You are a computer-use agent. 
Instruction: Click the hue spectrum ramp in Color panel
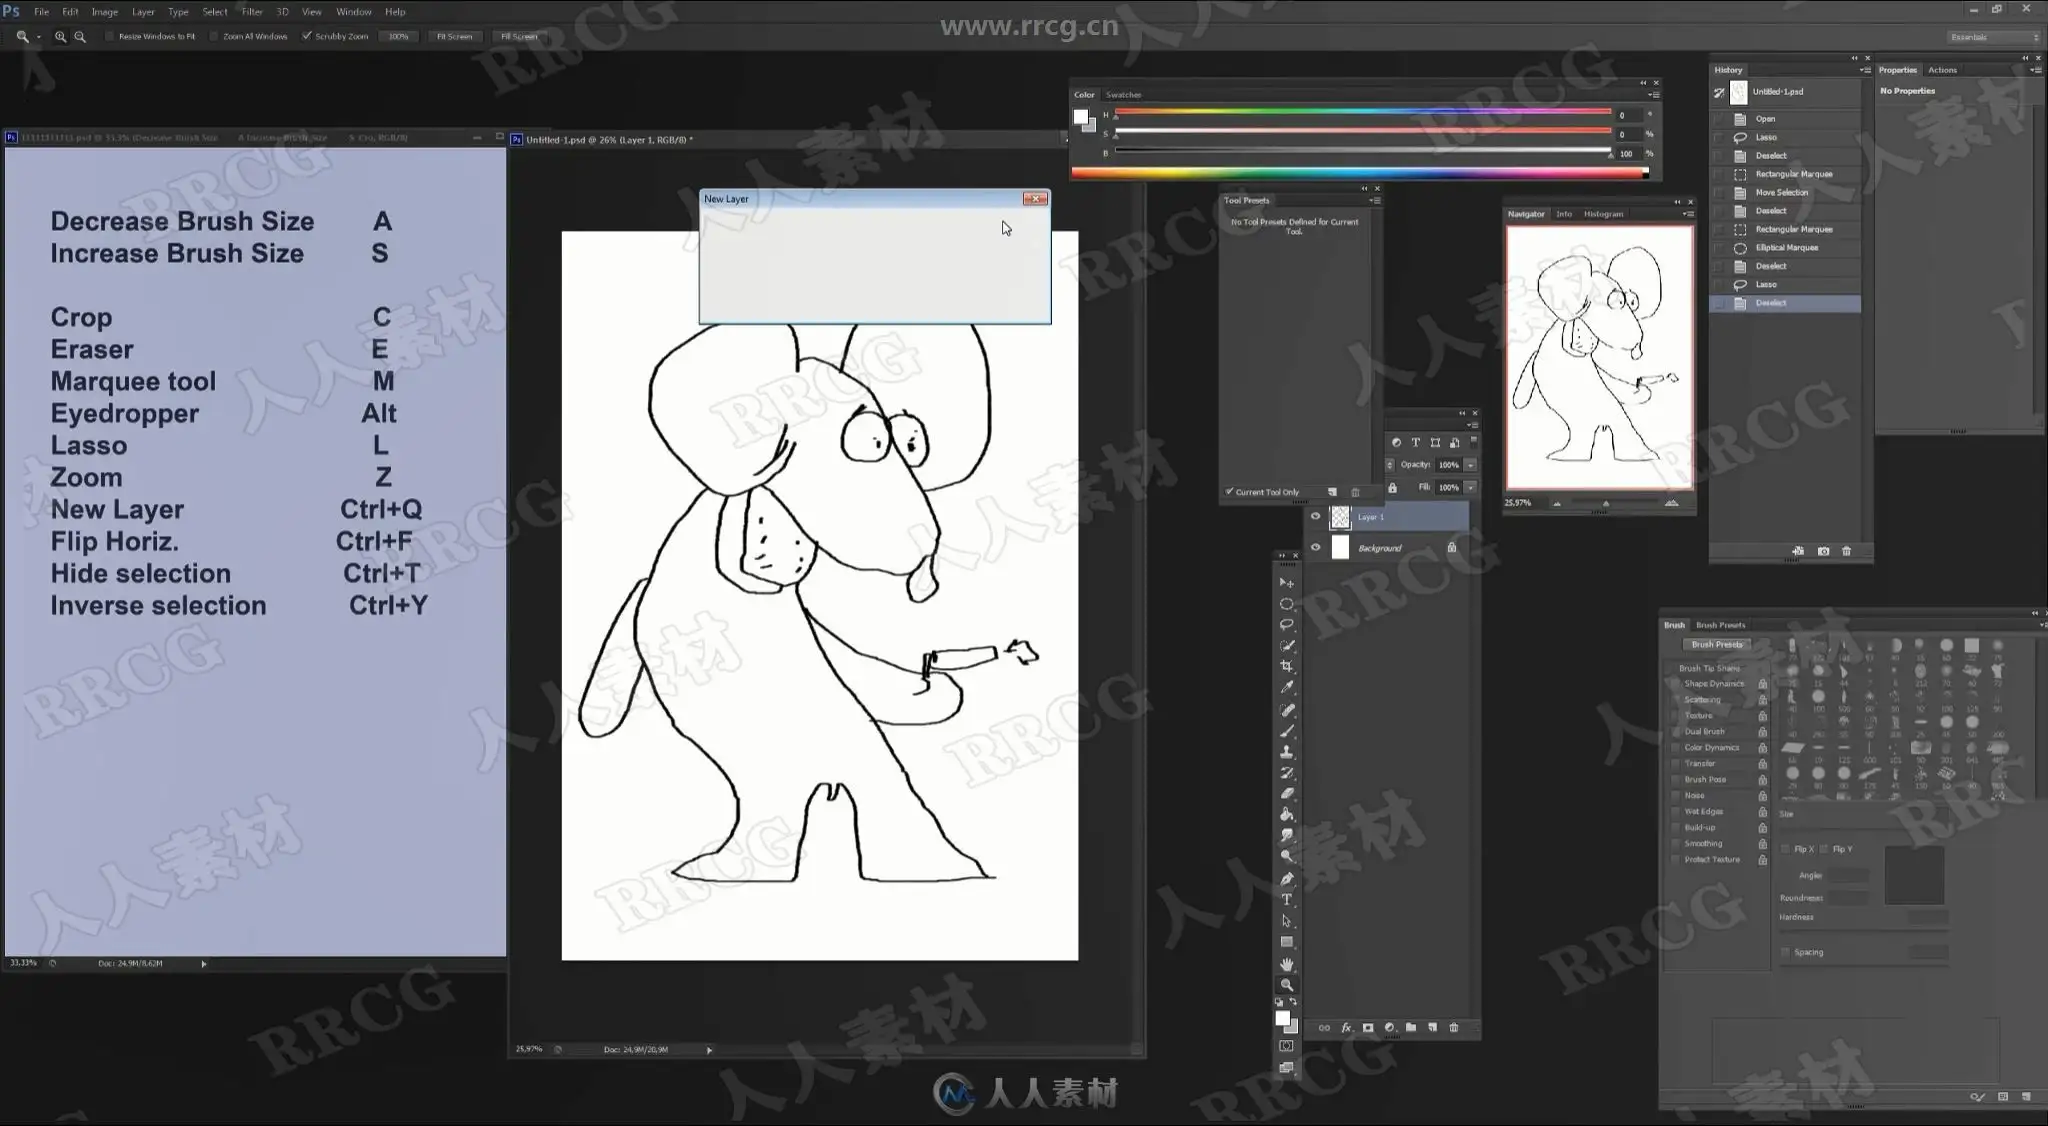(x=1358, y=173)
